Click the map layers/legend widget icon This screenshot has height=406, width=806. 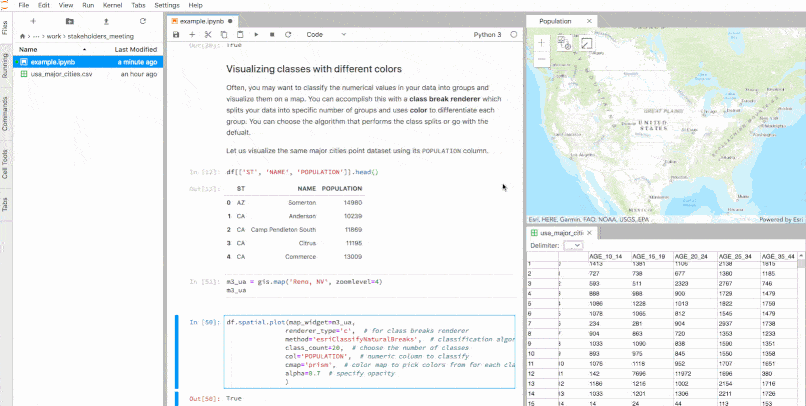[x=564, y=43]
